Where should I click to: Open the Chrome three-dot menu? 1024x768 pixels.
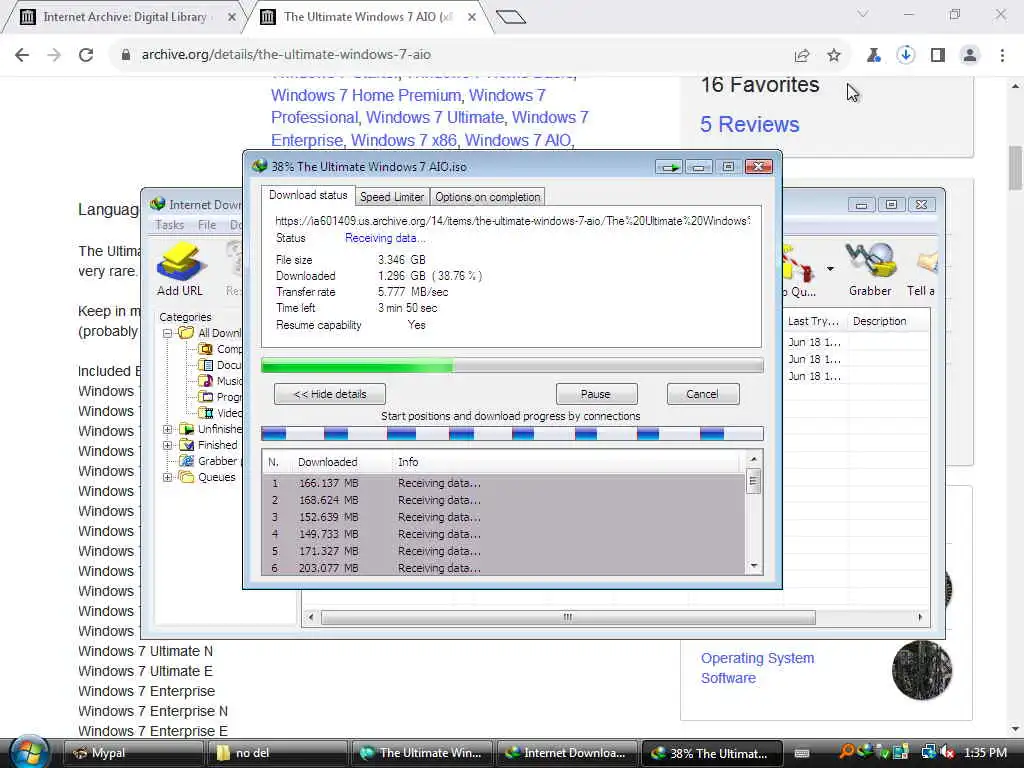coord(1002,55)
